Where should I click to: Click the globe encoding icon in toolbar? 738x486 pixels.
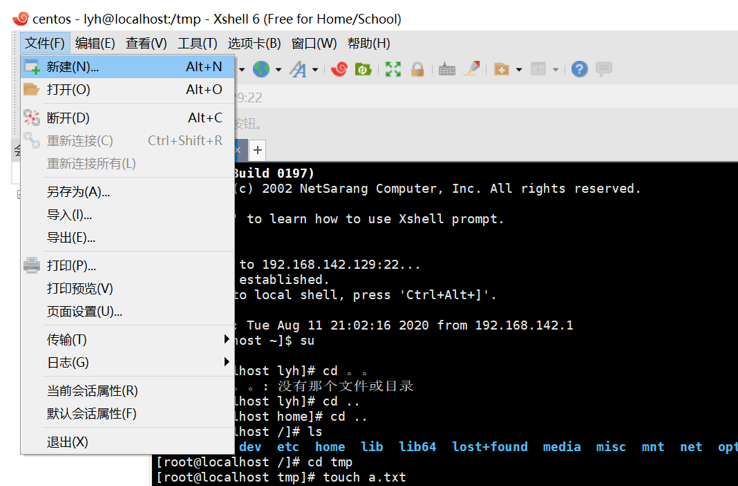point(261,69)
